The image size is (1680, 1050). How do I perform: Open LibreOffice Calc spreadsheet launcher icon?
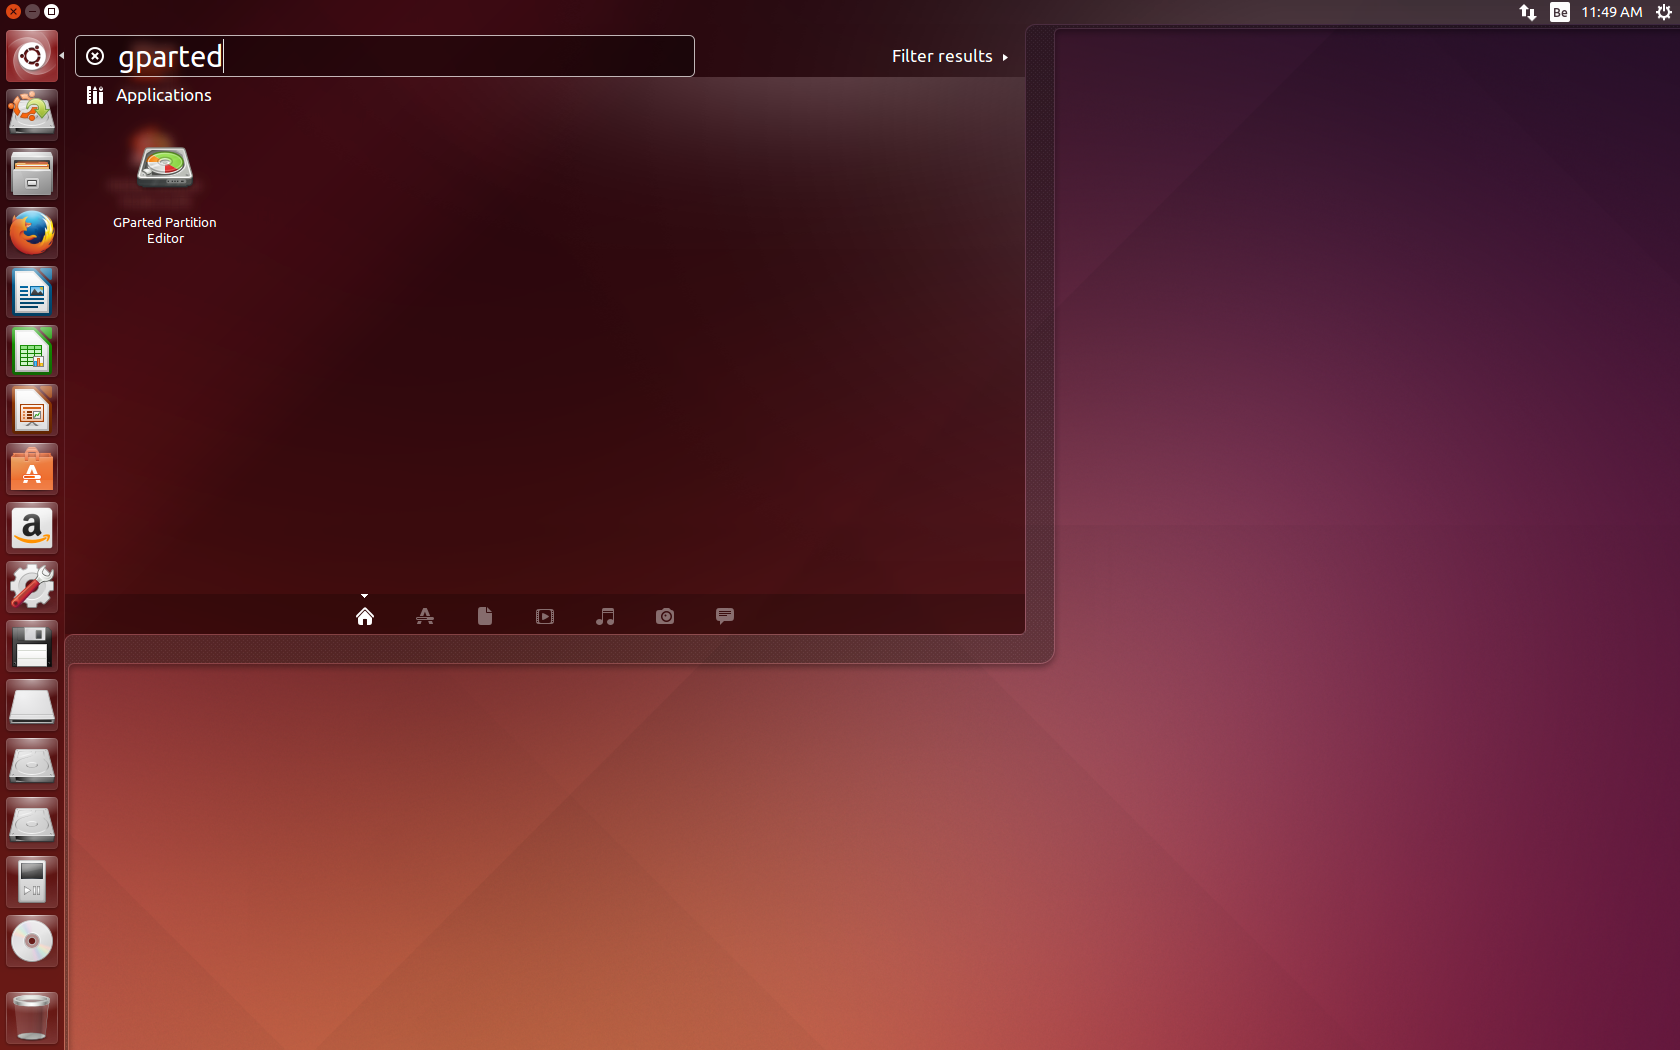pos(32,351)
